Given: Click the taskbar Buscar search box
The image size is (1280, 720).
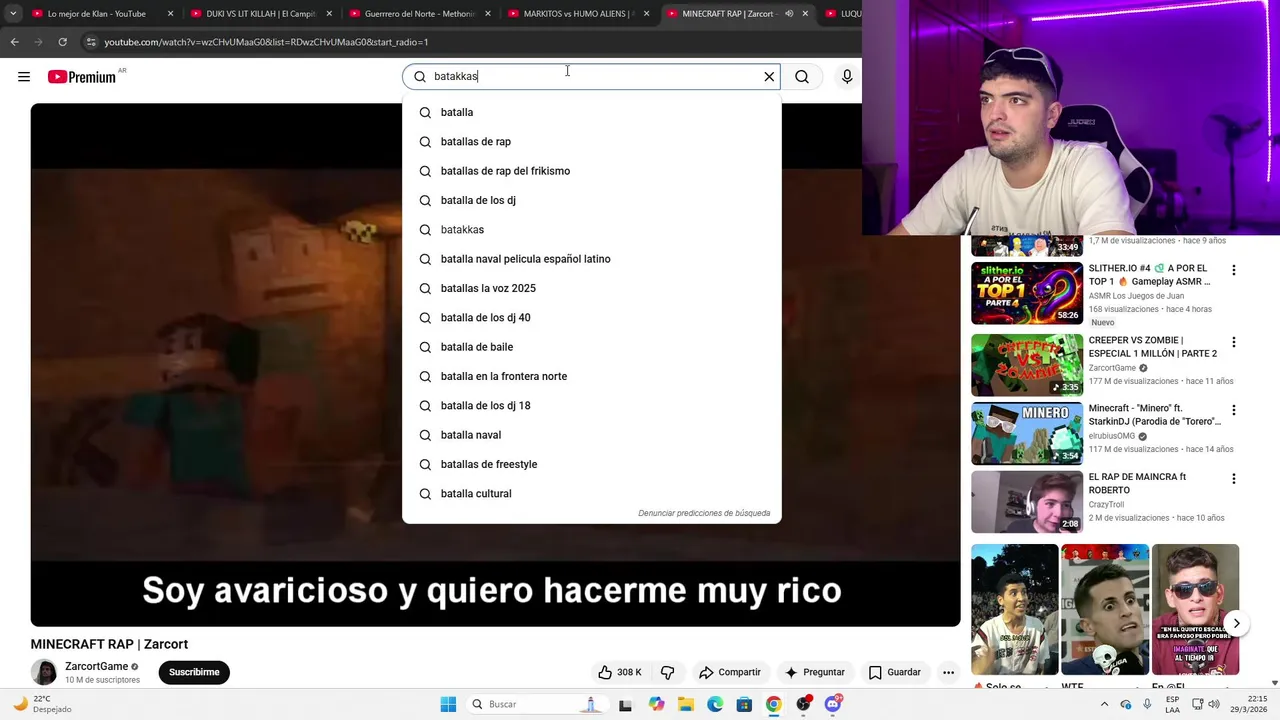Looking at the screenshot, I should point(537,704).
